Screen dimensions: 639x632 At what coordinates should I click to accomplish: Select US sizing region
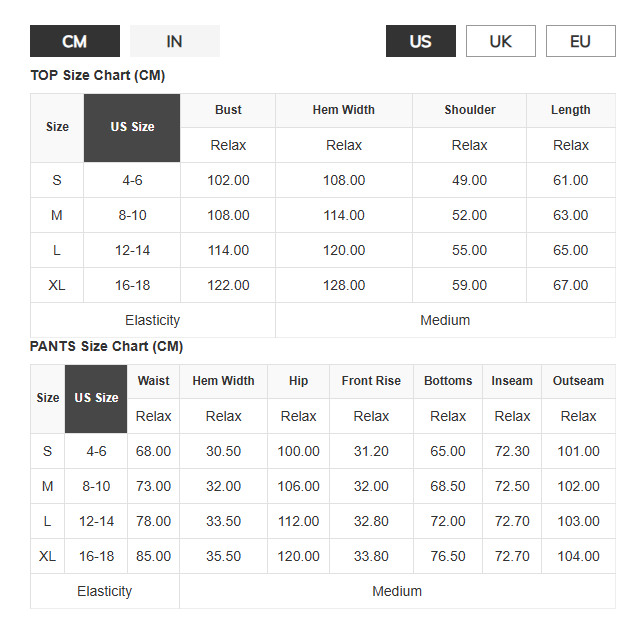(x=421, y=41)
